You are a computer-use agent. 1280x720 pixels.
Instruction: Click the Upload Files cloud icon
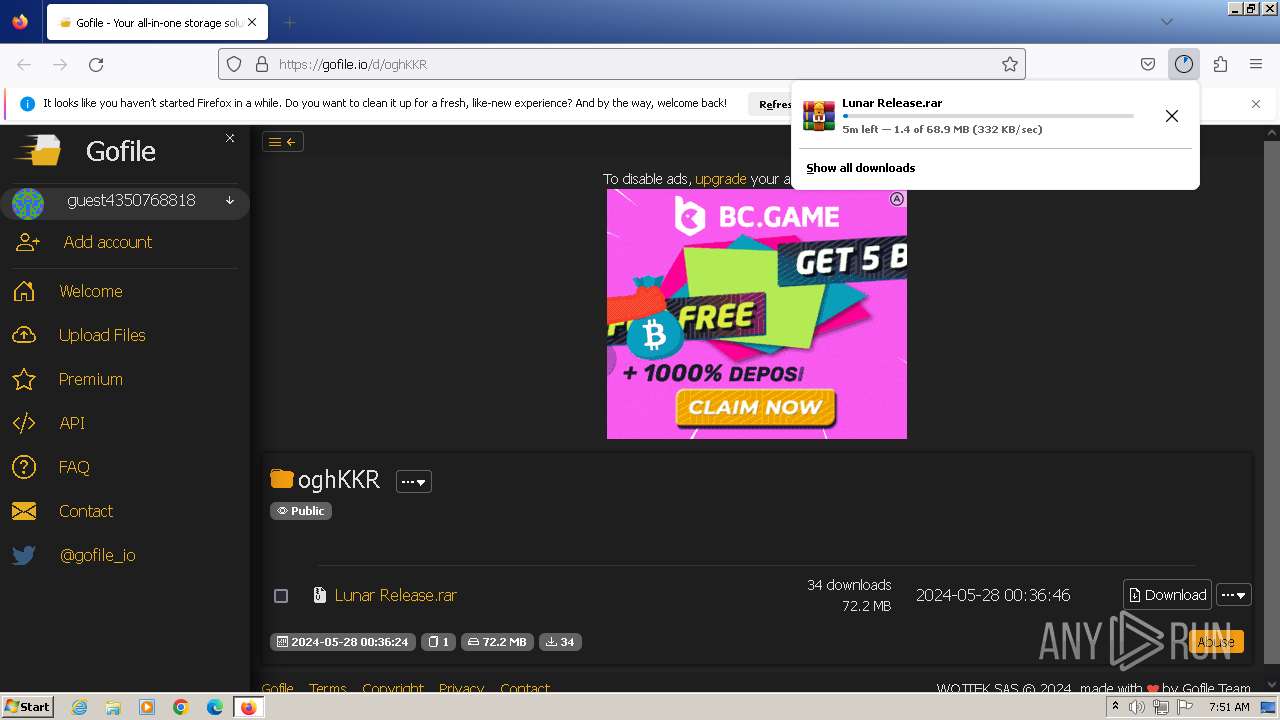point(24,335)
